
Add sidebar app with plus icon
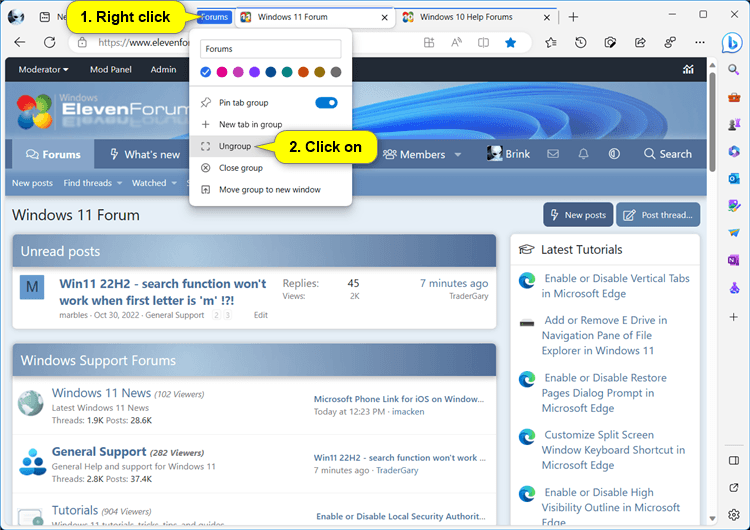(734, 317)
